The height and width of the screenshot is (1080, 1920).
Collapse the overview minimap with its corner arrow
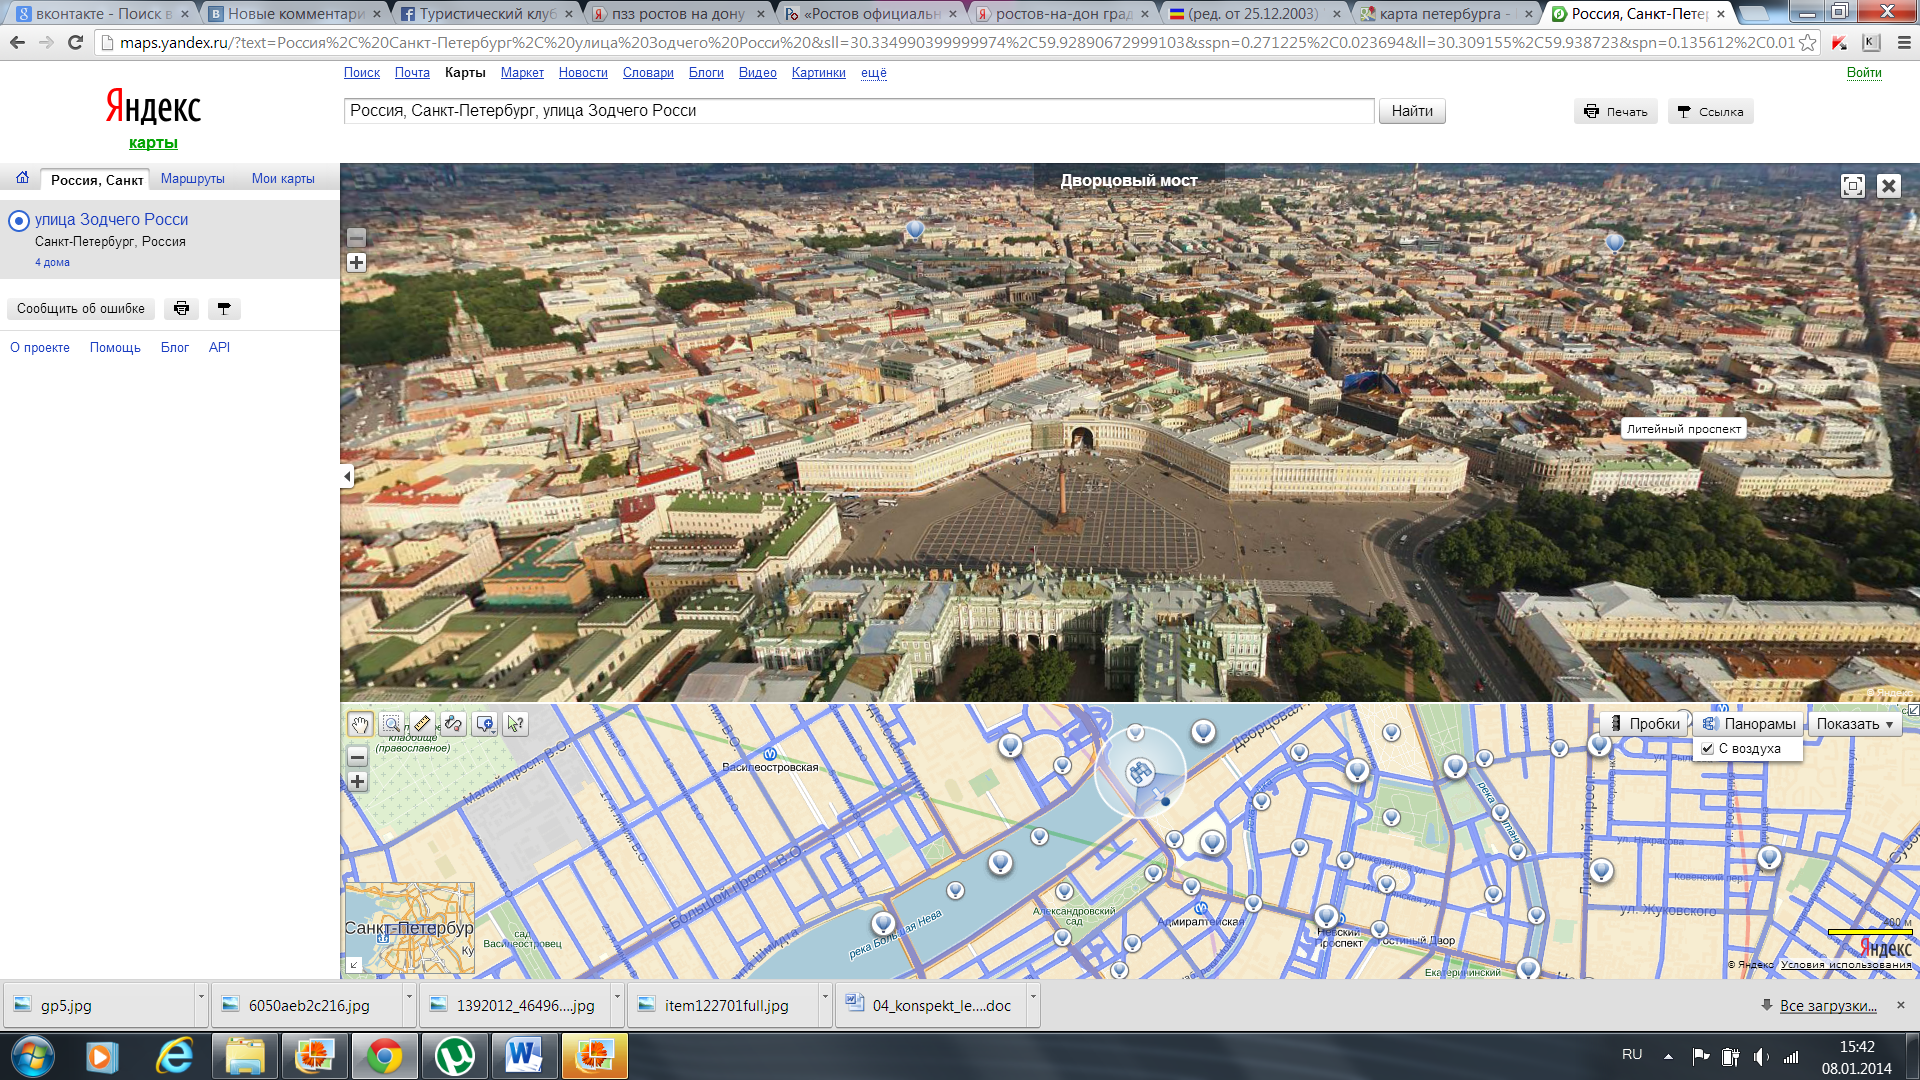[353, 966]
